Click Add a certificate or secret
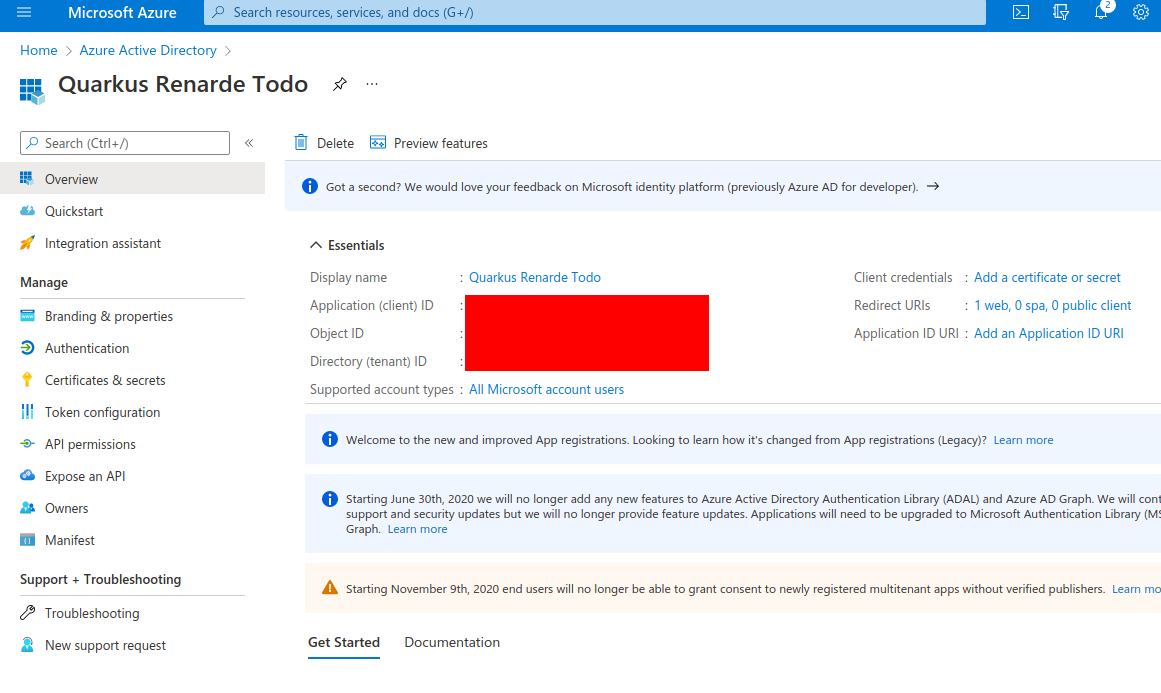This screenshot has height=693, width=1161. coord(1046,277)
